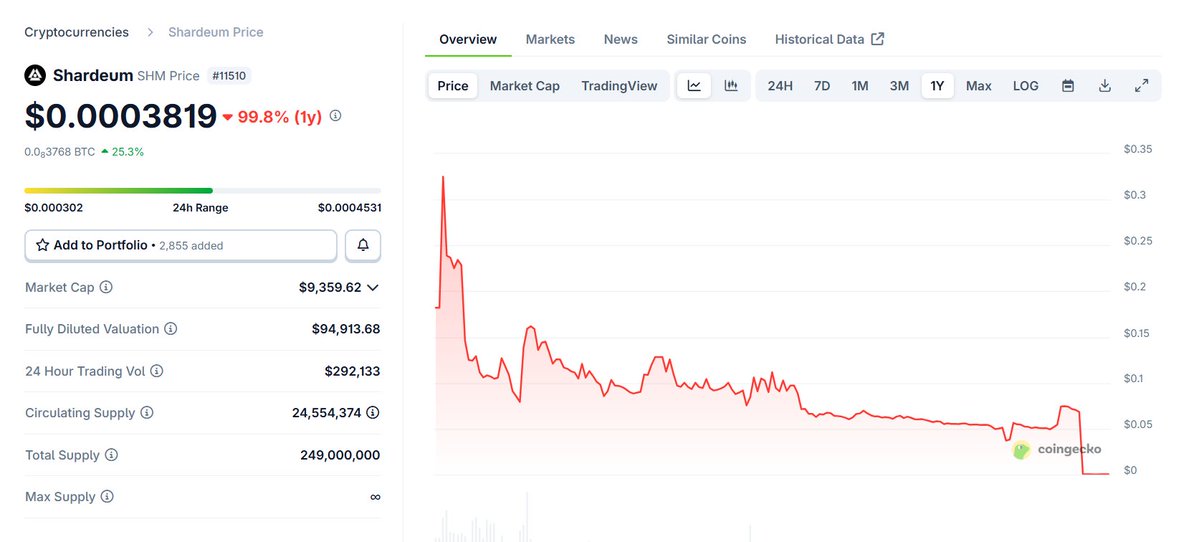1199x542 pixels.
Task: Open the Markets tab
Action: click(550, 39)
